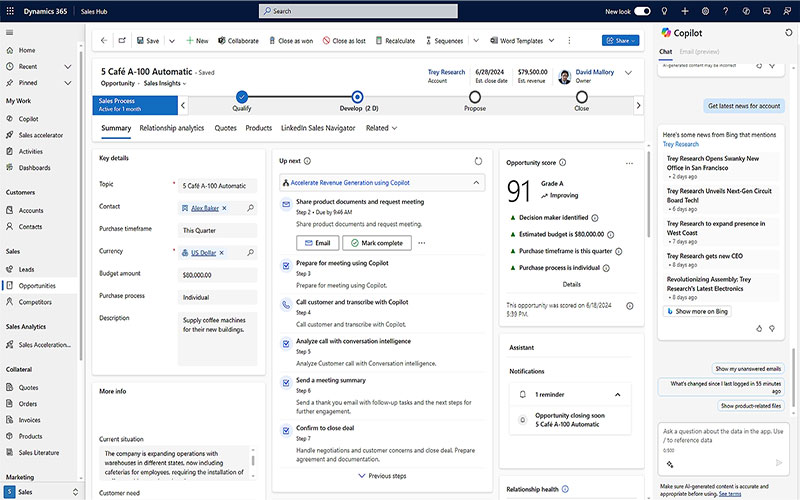
Task: Open Sequences dropdown arrow
Action: coord(476,40)
